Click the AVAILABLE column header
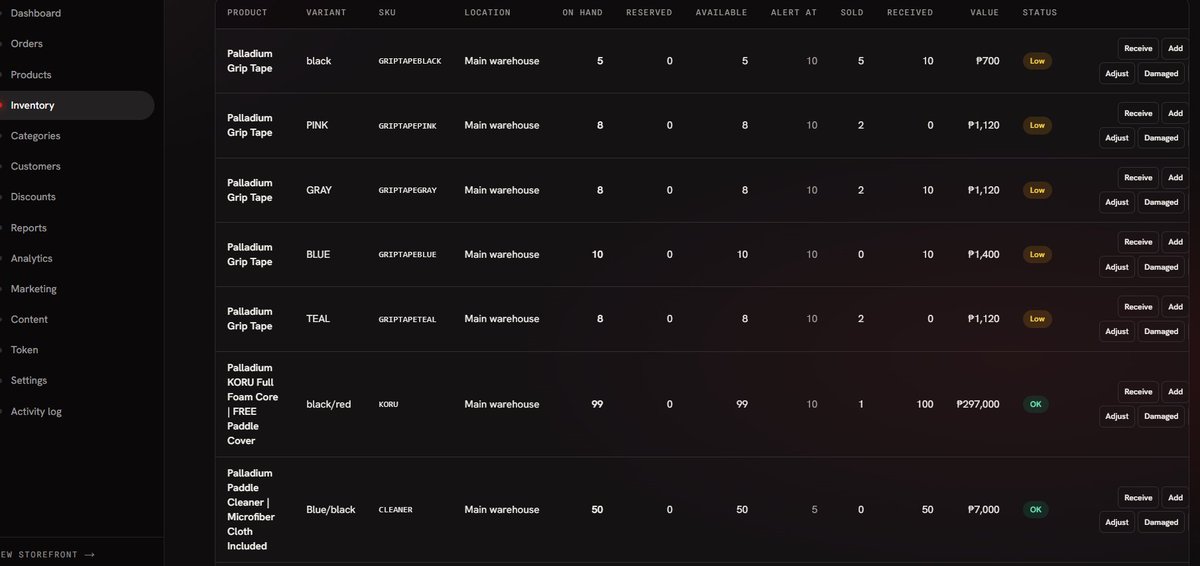 click(721, 13)
